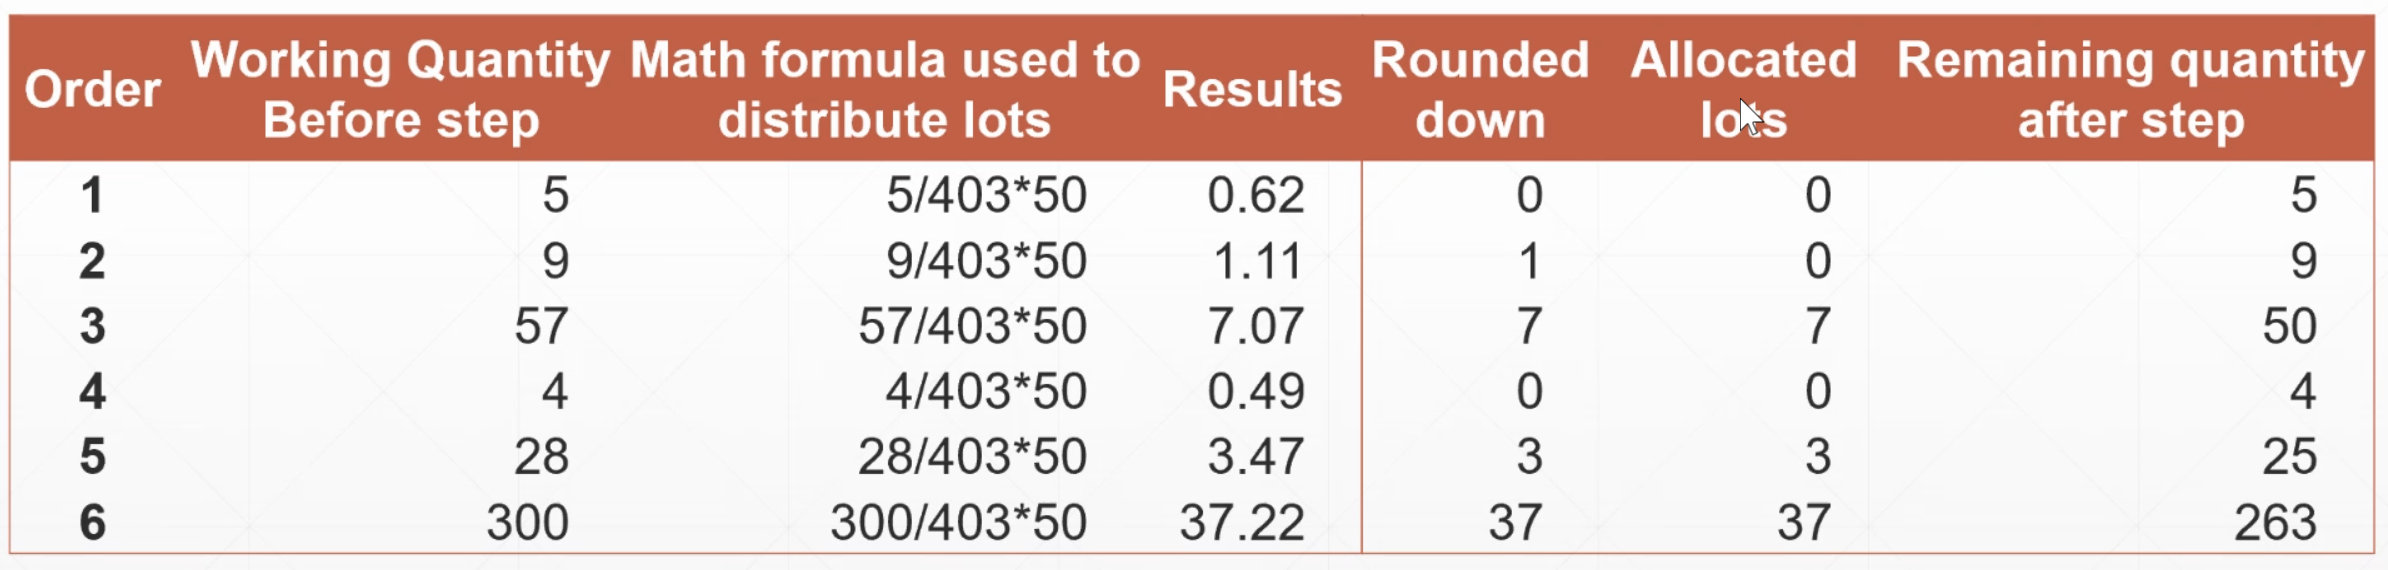Select the "Results" column header

click(x=1252, y=90)
